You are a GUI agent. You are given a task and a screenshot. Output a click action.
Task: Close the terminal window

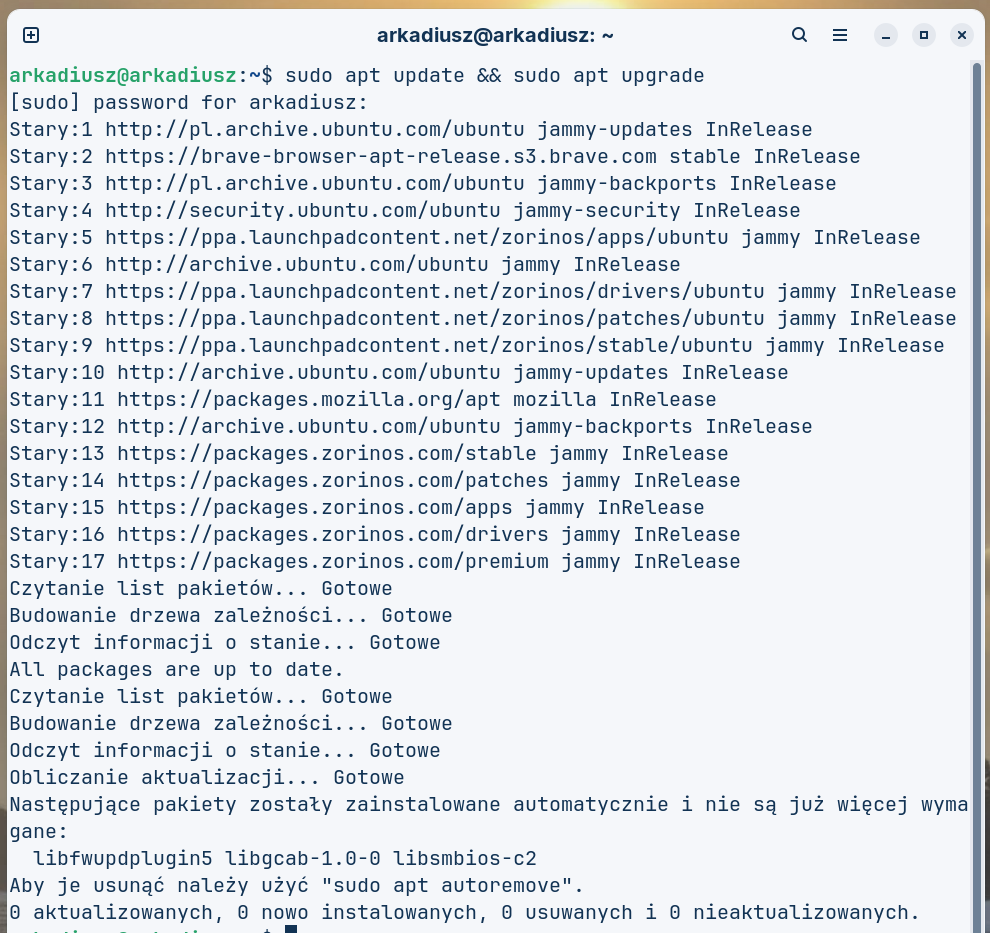point(962,35)
